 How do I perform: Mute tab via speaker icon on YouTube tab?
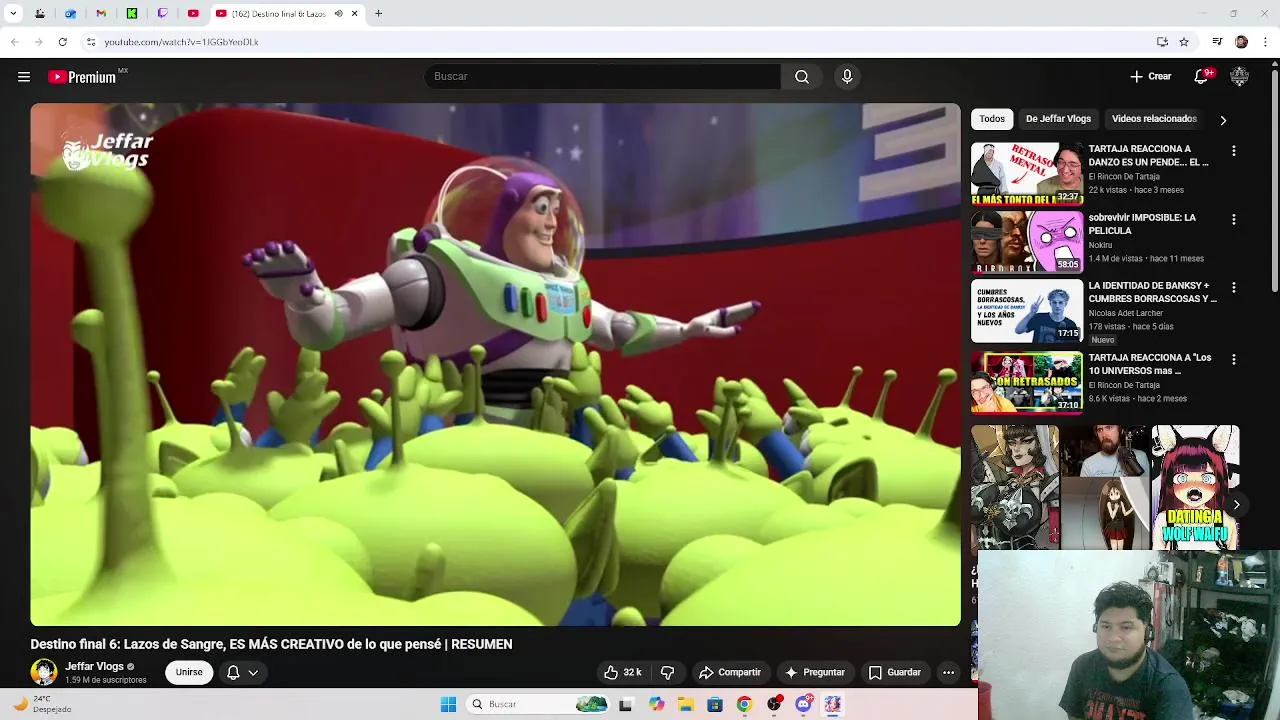pyautogui.click(x=338, y=14)
